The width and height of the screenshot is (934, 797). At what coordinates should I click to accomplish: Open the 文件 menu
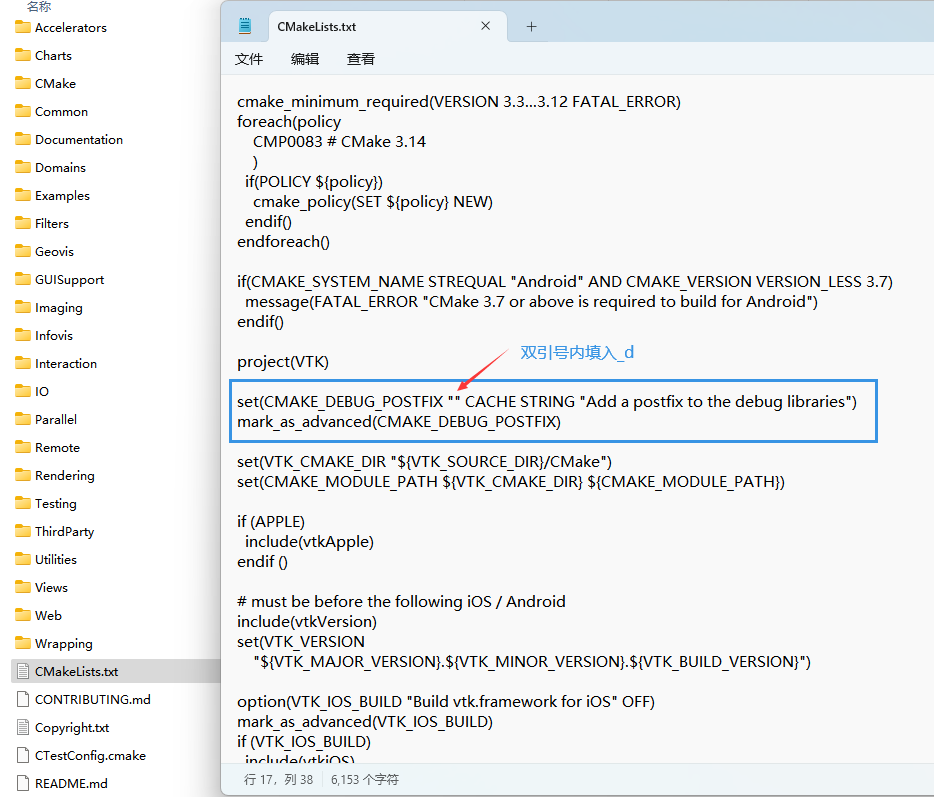[249, 59]
